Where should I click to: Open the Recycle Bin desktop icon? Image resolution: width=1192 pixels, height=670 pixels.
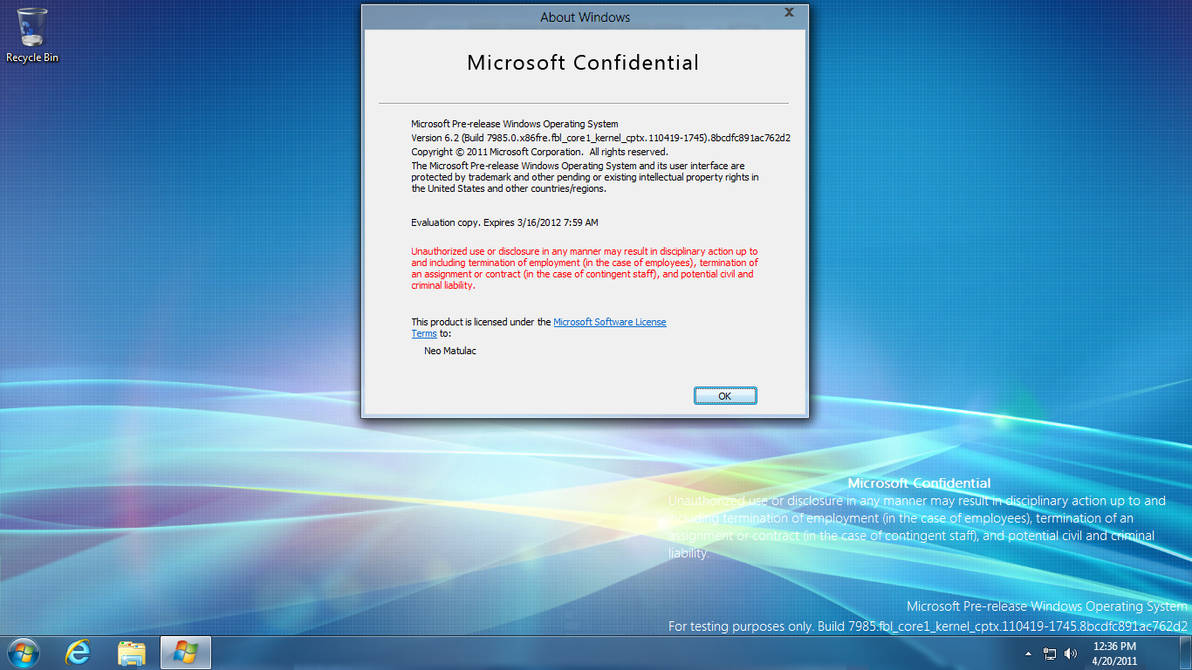tap(32, 35)
